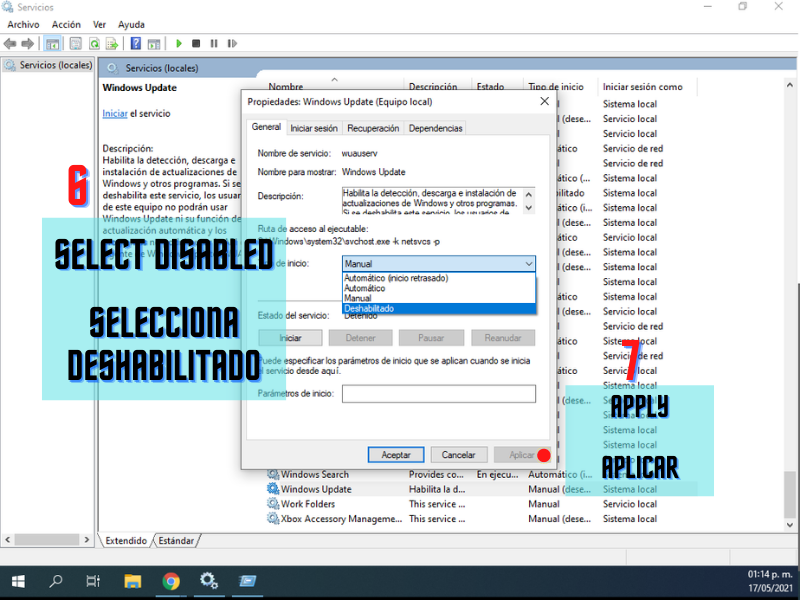Open the Ver menu
Screen dimensions: 800x600
pyautogui.click(x=99, y=24)
